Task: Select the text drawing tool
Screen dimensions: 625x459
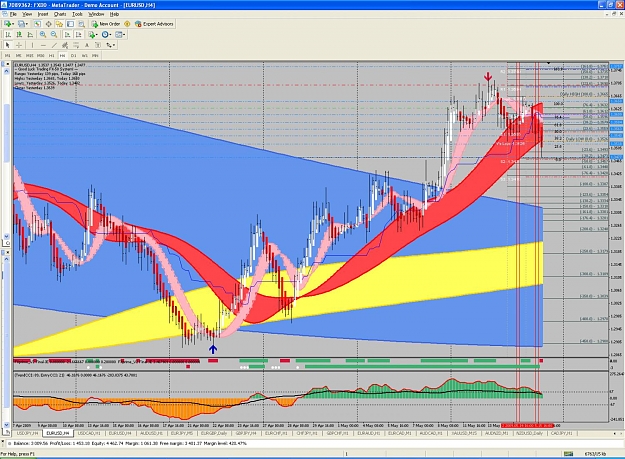Action: pos(87,45)
